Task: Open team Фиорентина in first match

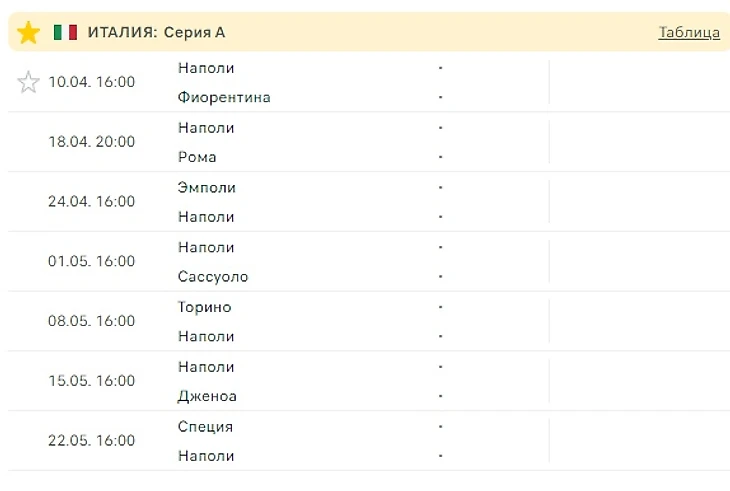Action: [224, 97]
